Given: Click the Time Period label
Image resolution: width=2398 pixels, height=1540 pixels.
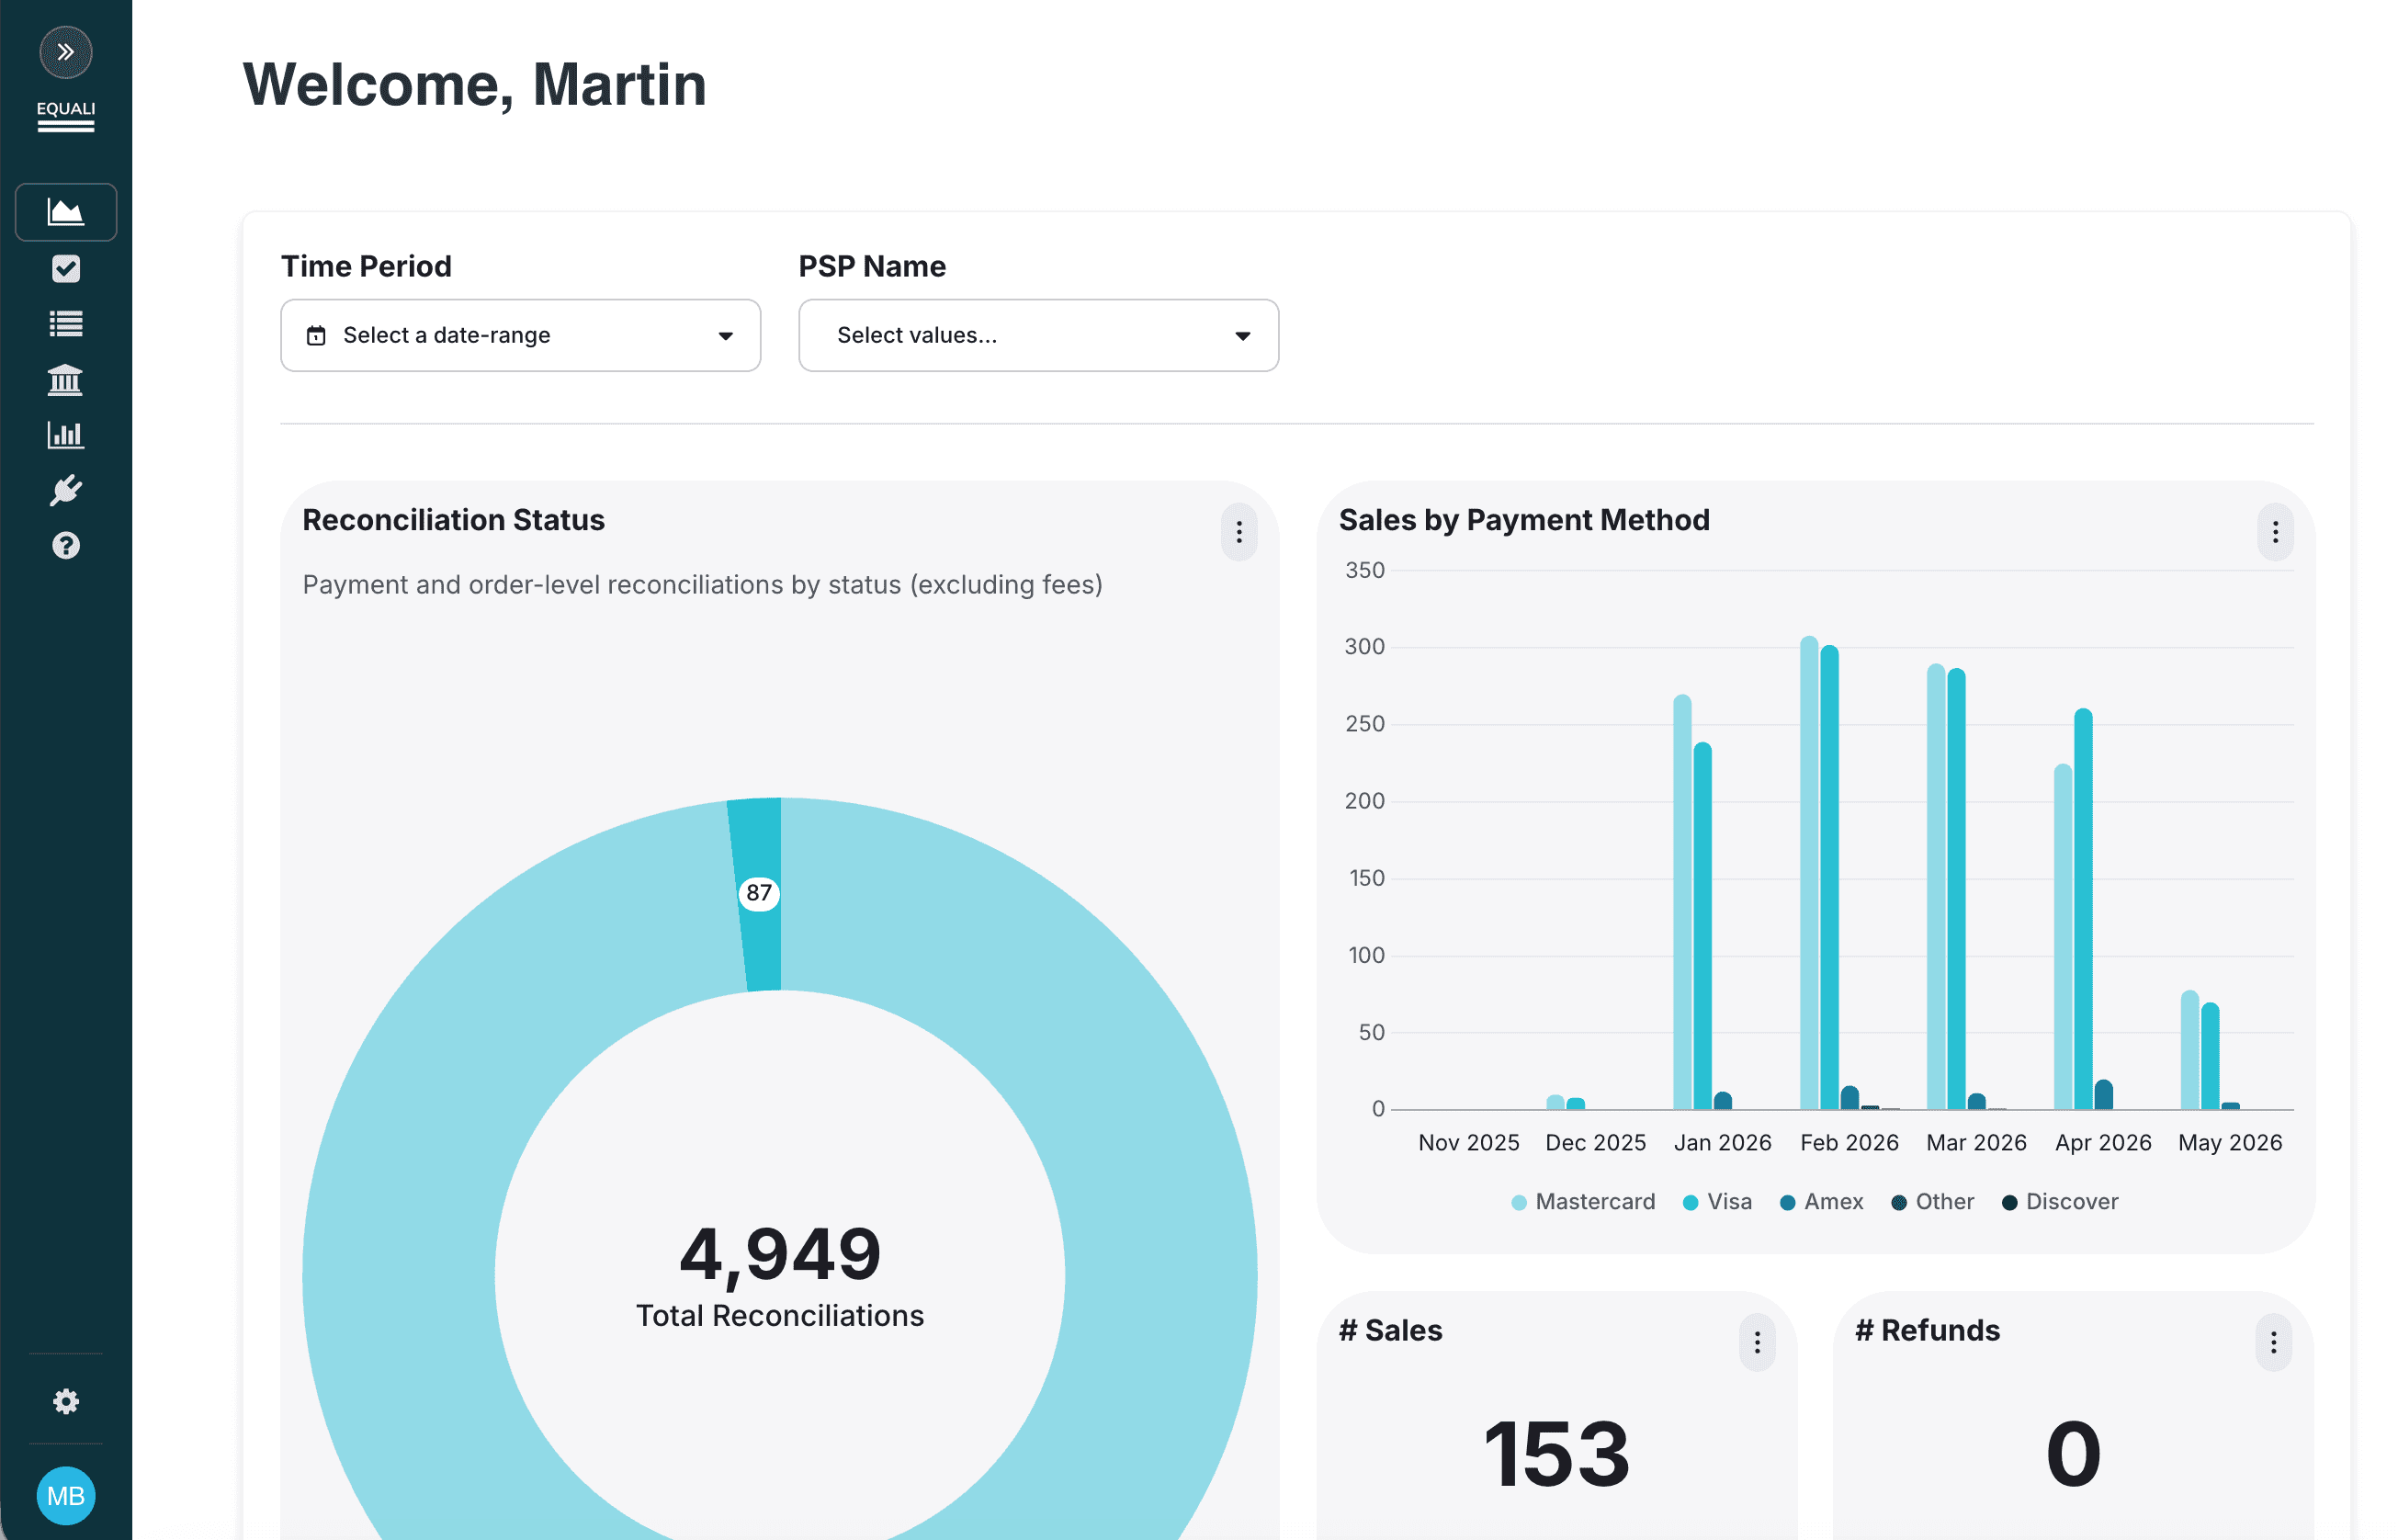Looking at the screenshot, I should click(x=366, y=266).
